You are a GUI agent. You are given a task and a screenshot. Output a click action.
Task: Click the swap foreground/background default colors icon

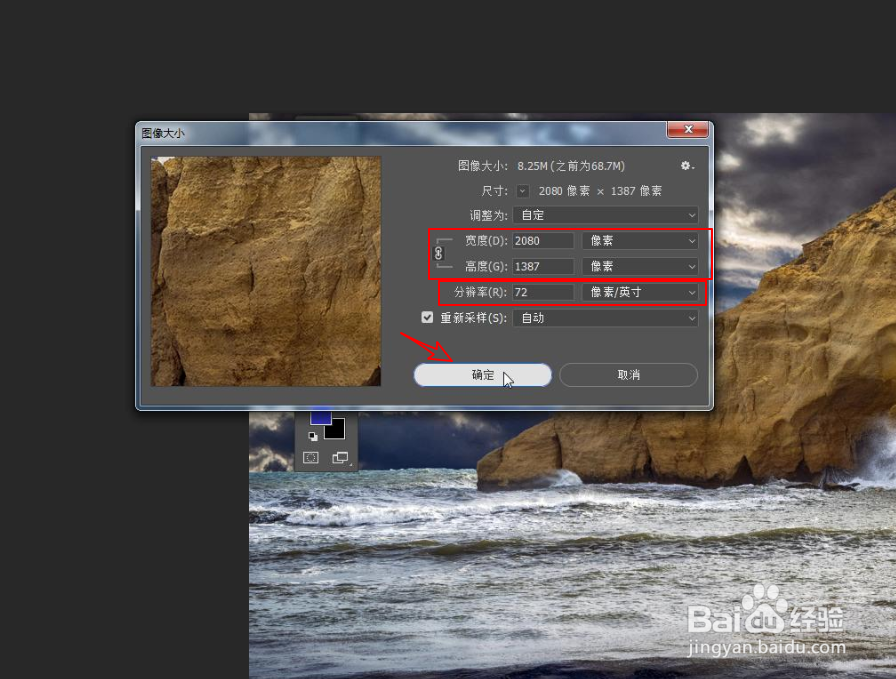tap(313, 436)
